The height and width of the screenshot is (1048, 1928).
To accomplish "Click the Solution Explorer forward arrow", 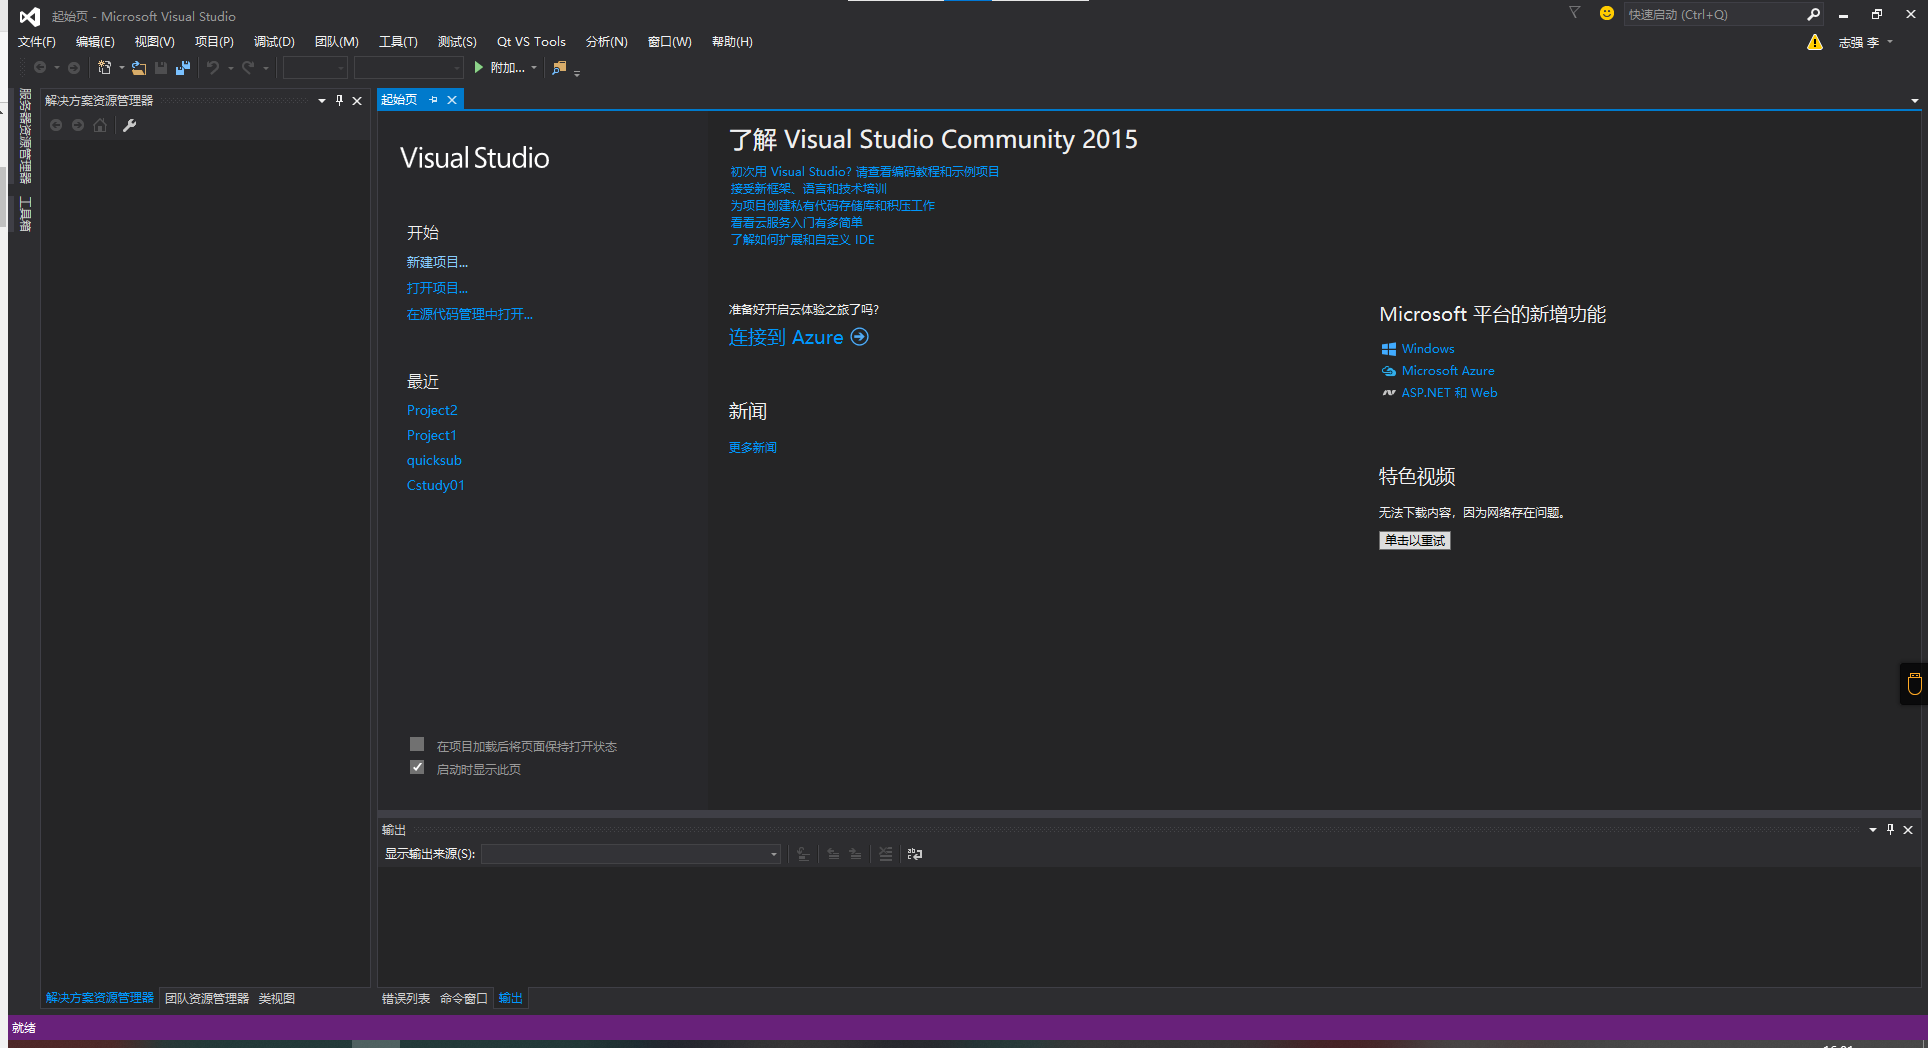I will click(78, 125).
